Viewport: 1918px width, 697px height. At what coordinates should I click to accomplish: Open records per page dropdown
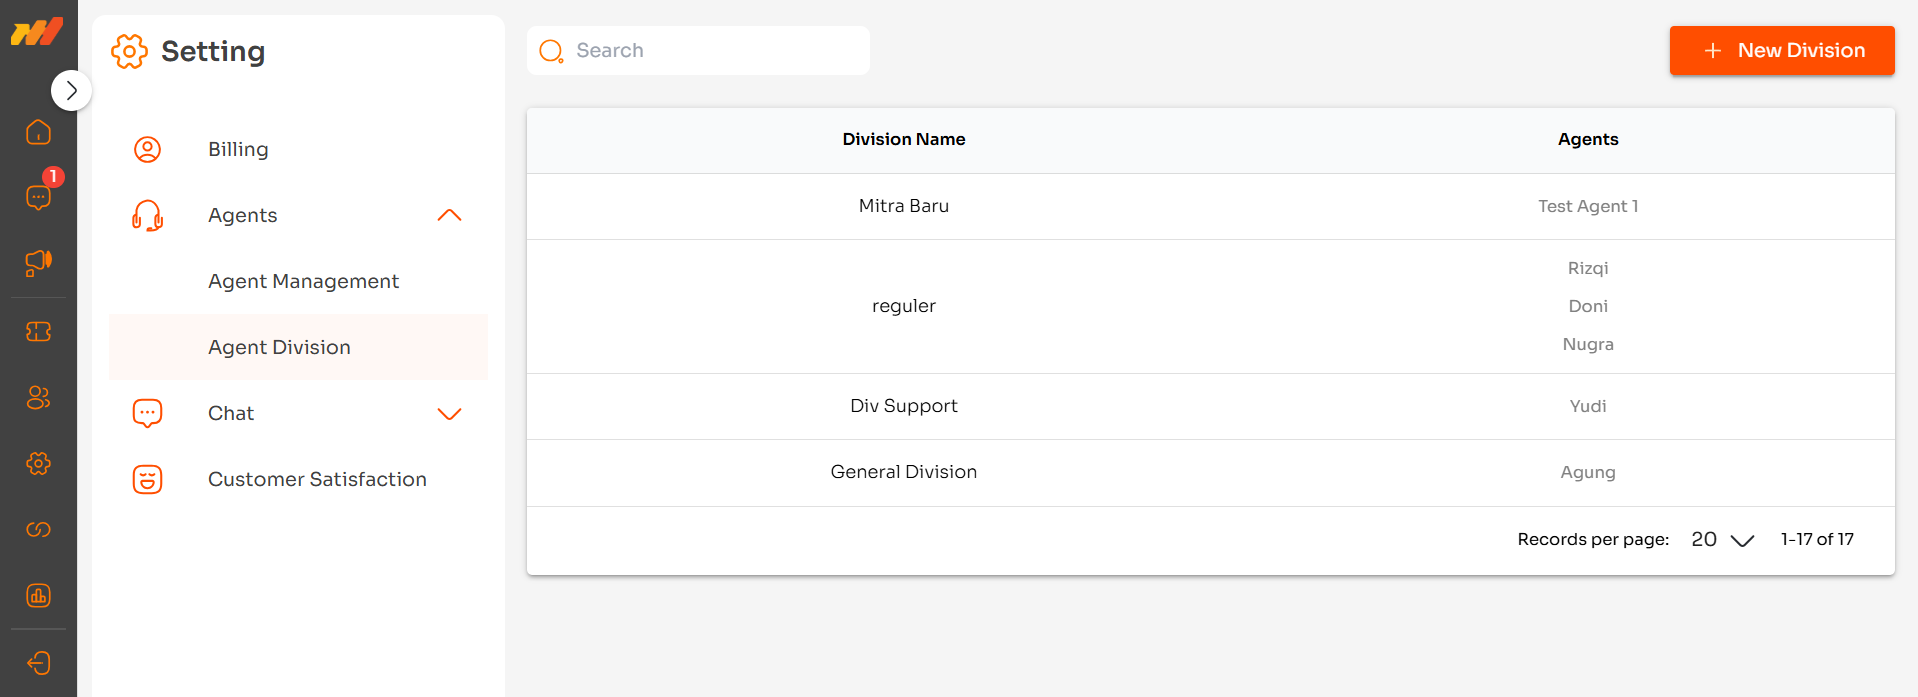pyautogui.click(x=1722, y=540)
